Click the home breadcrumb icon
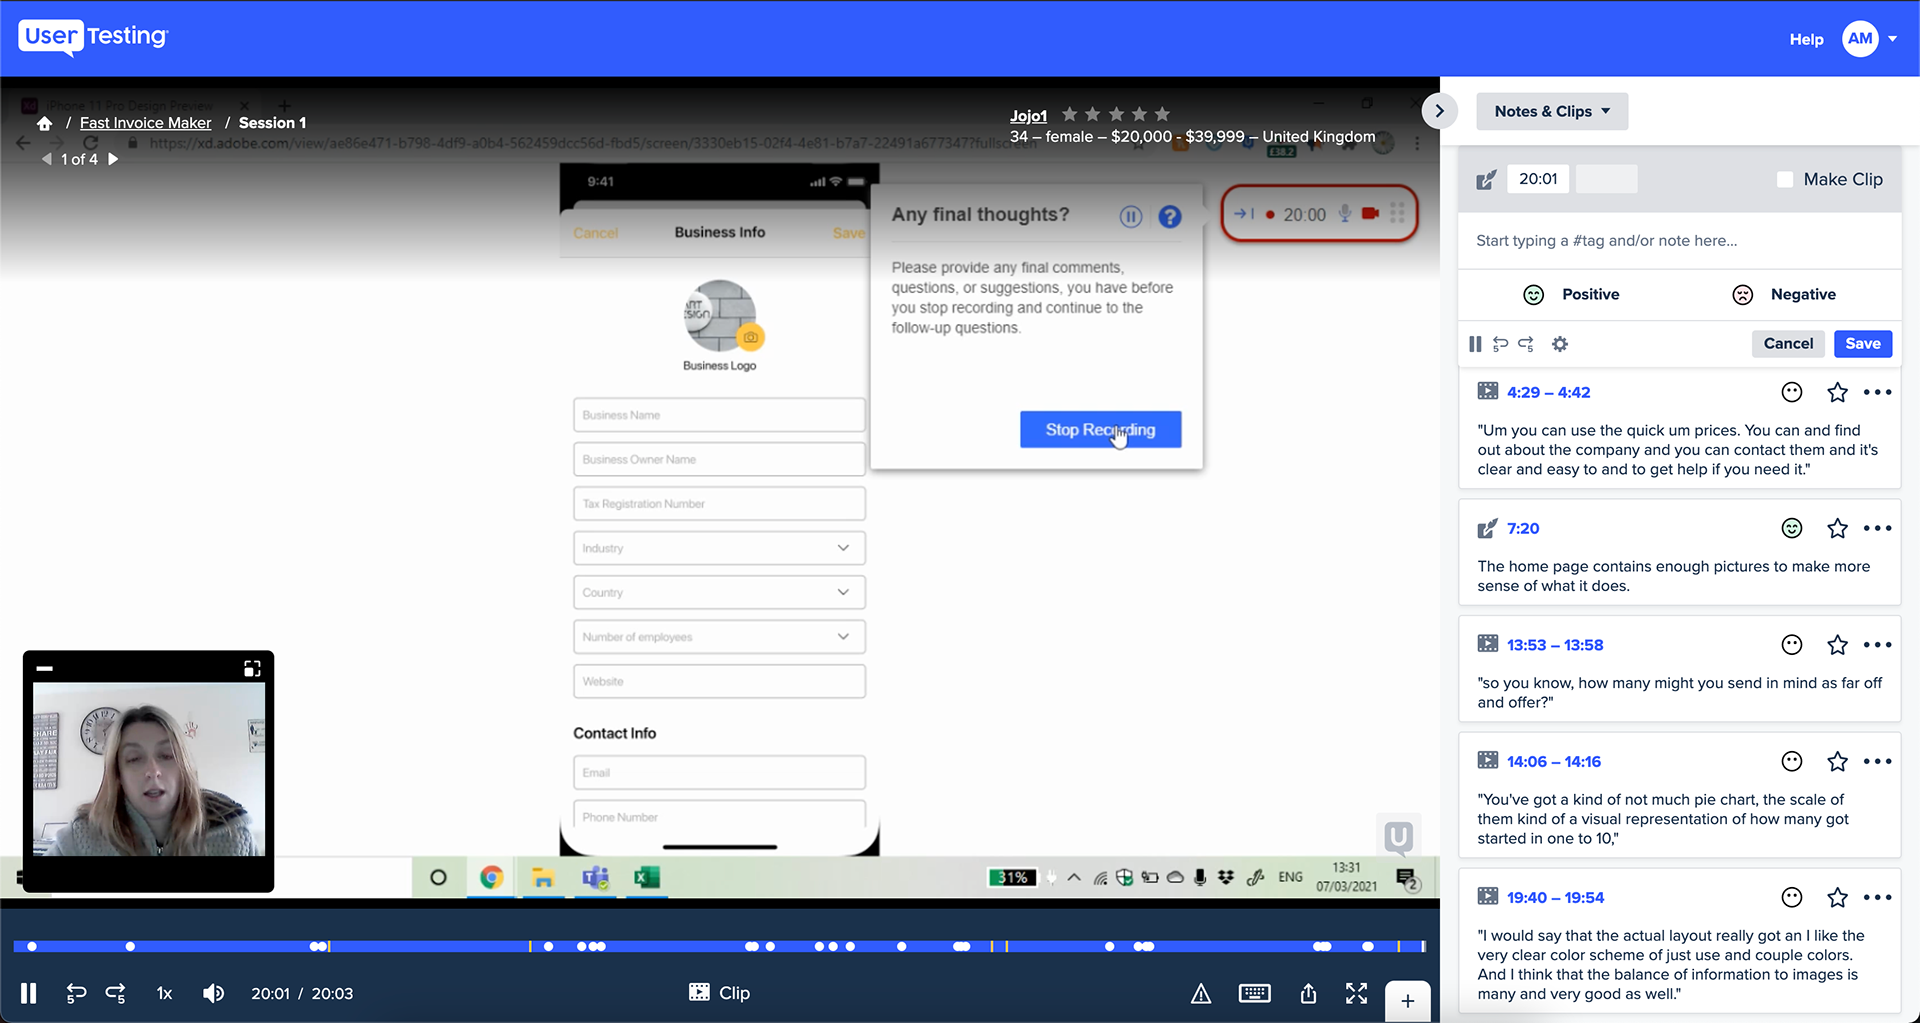1920x1023 pixels. point(44,123)
